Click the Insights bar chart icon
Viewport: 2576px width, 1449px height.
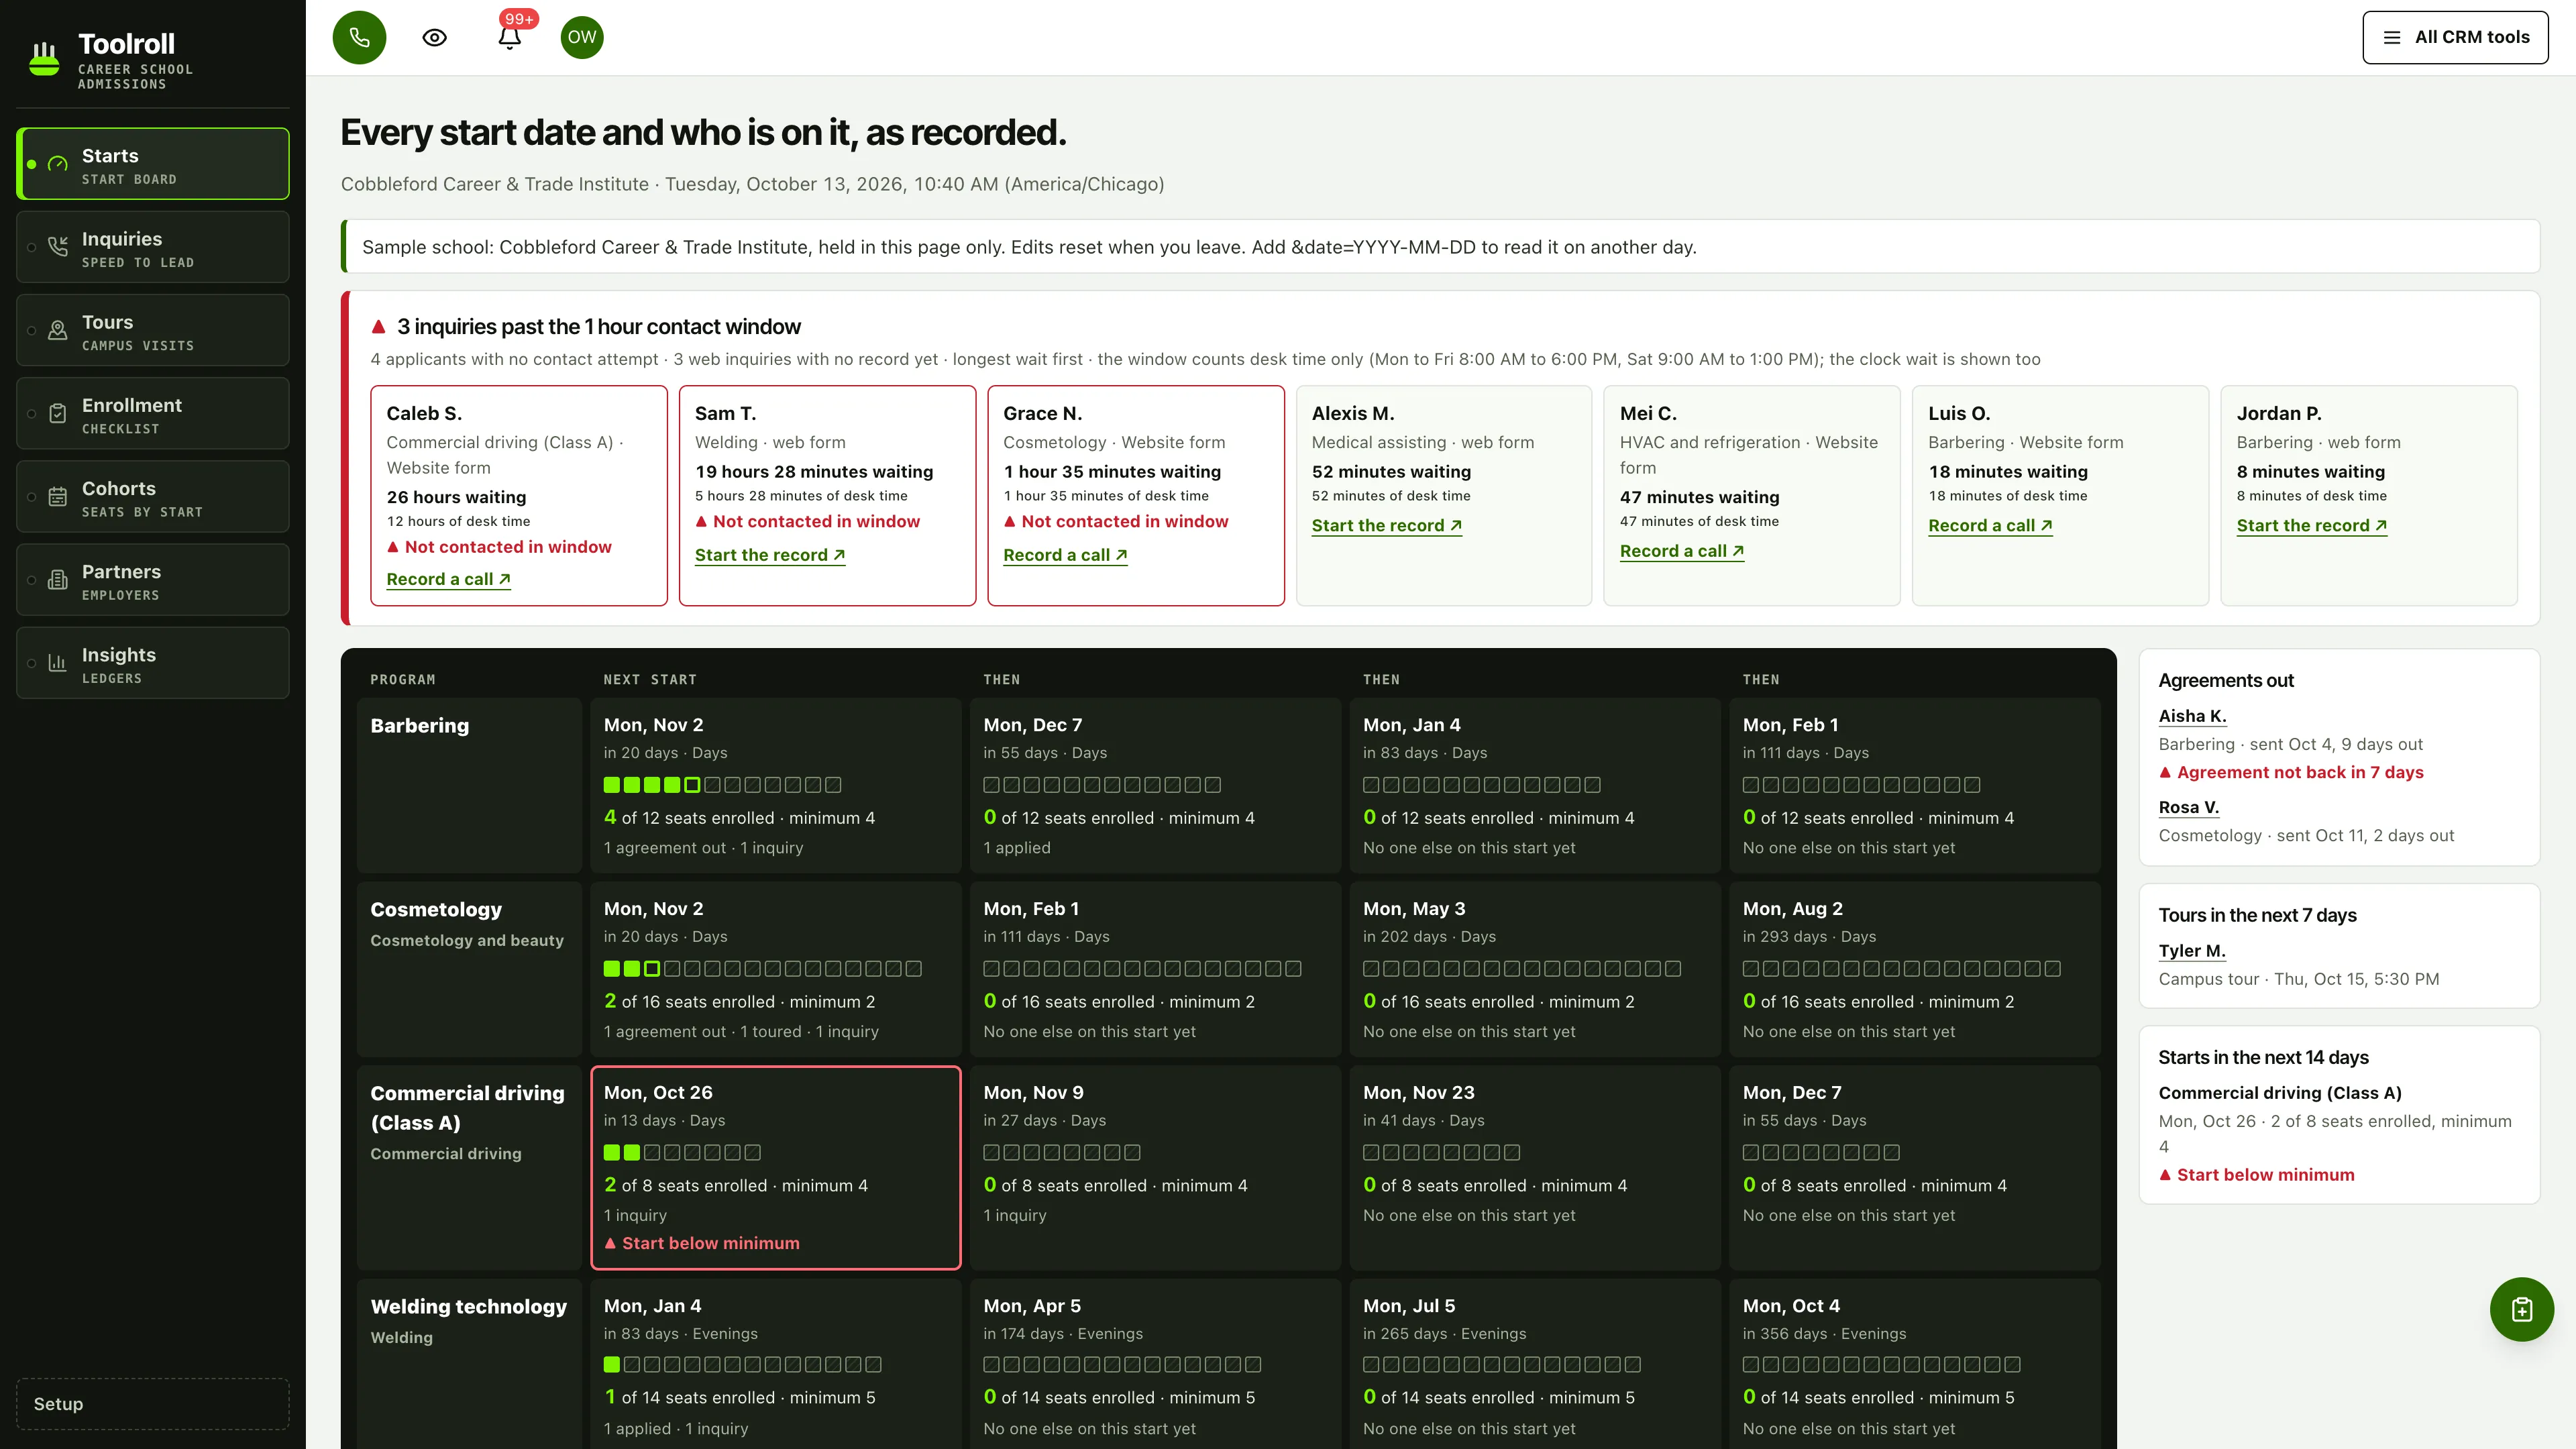[58, 662]
